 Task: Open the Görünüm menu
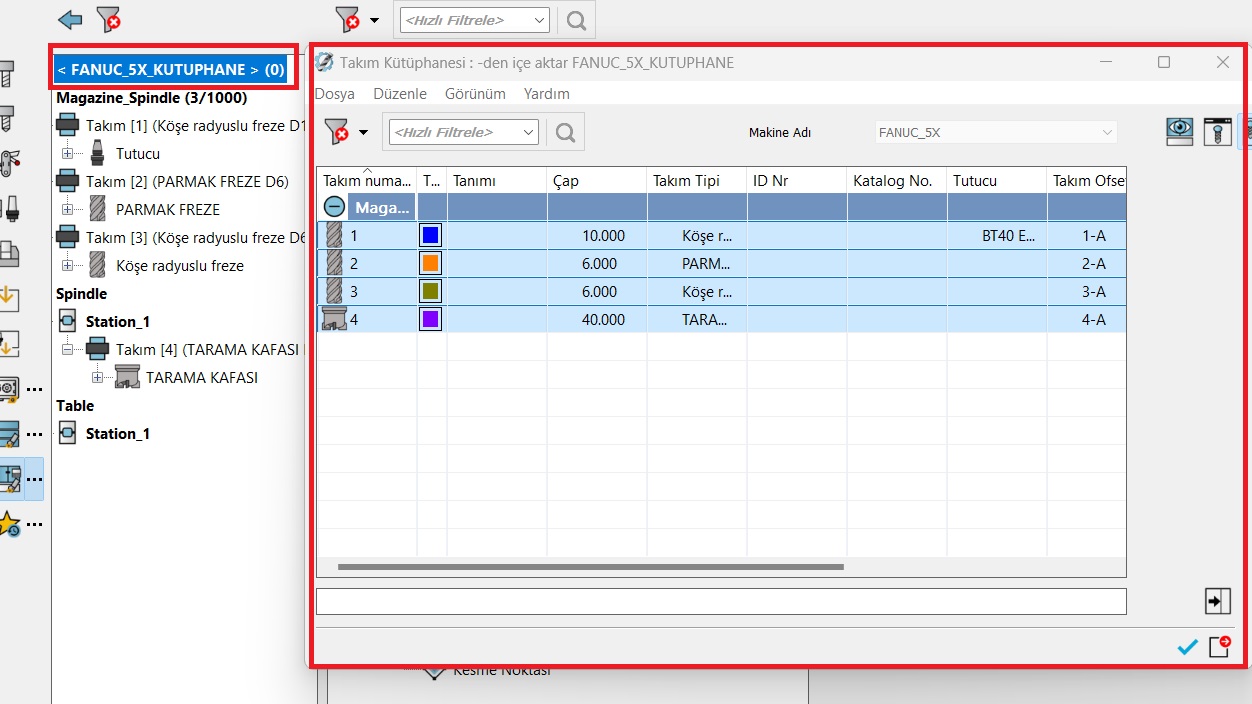475,94
